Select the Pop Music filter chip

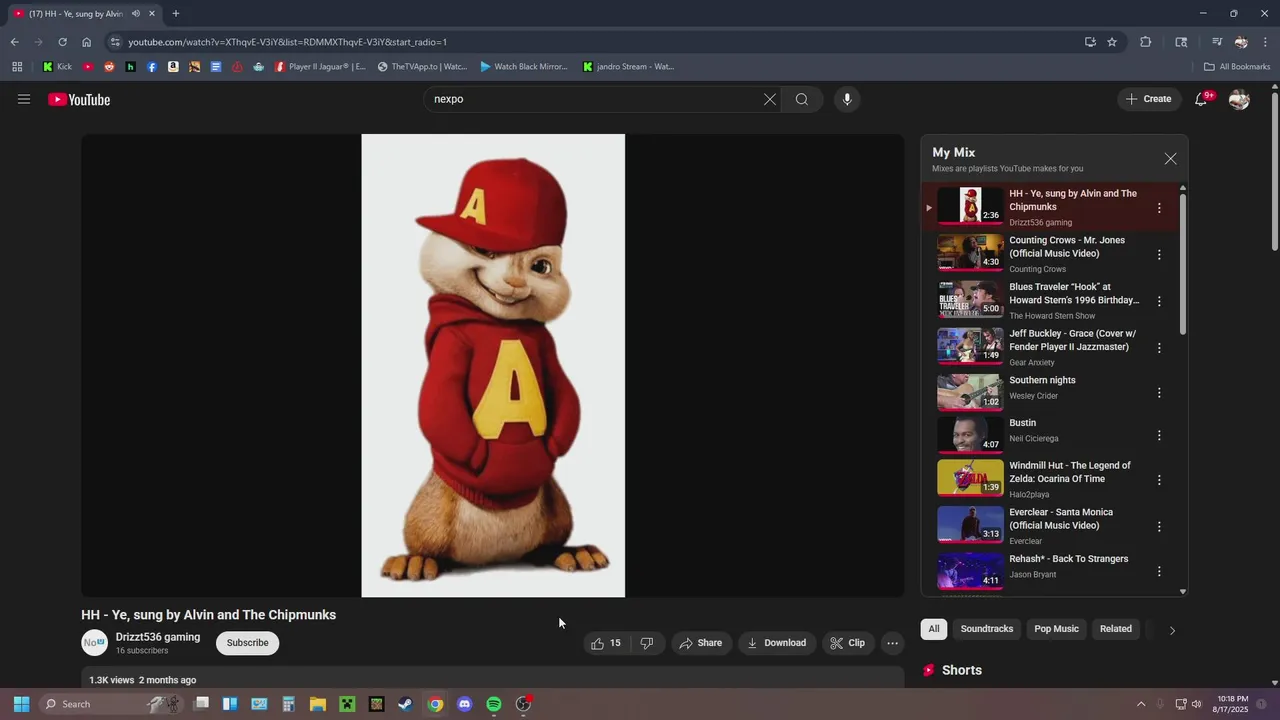[x=1056, y=629]
